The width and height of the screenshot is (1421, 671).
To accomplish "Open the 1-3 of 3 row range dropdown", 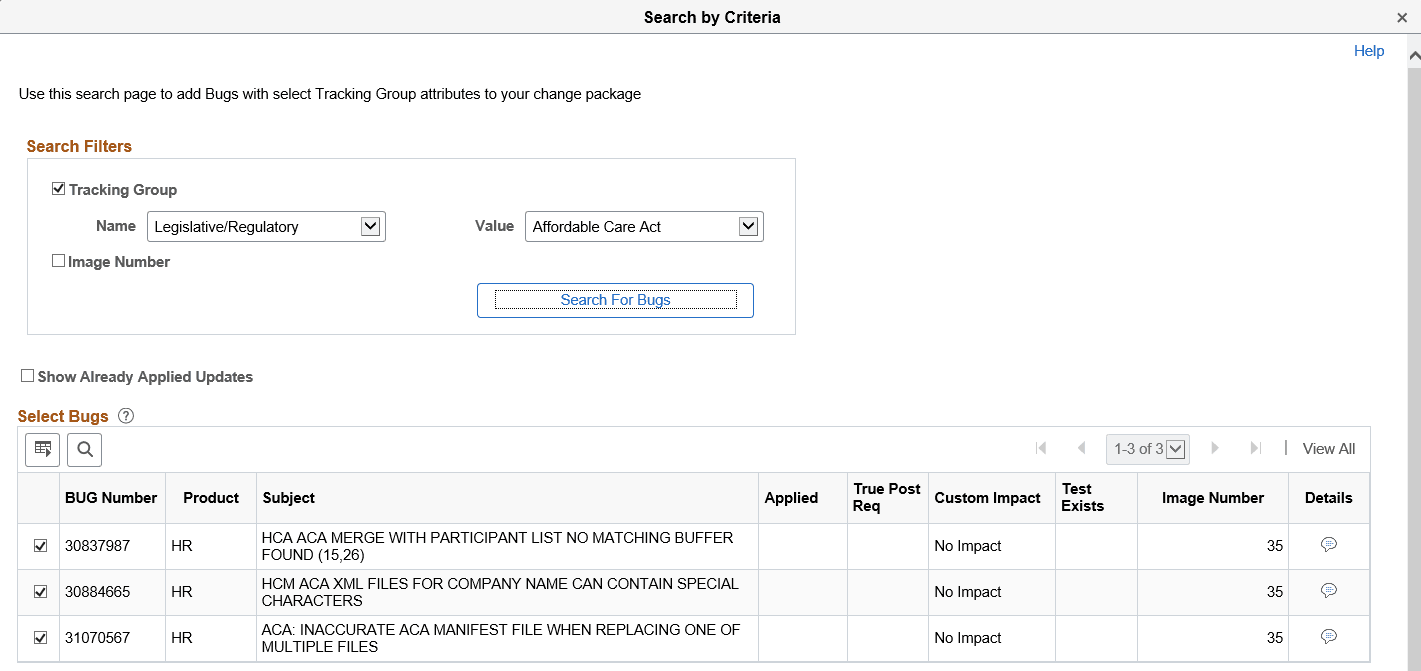I will point(1177,448).
